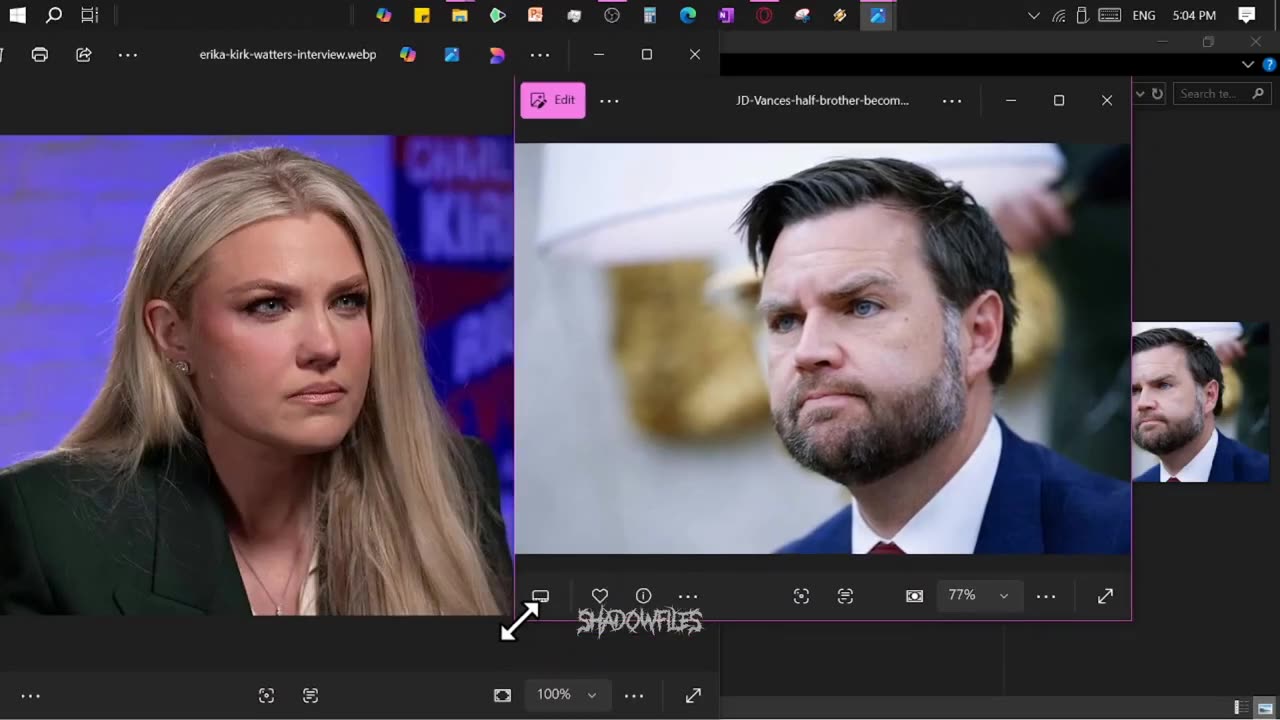Click the Edit button in the JD-Vances window
The width and height of the screenshot is (1280, 720).
click(x=553, y=100)
